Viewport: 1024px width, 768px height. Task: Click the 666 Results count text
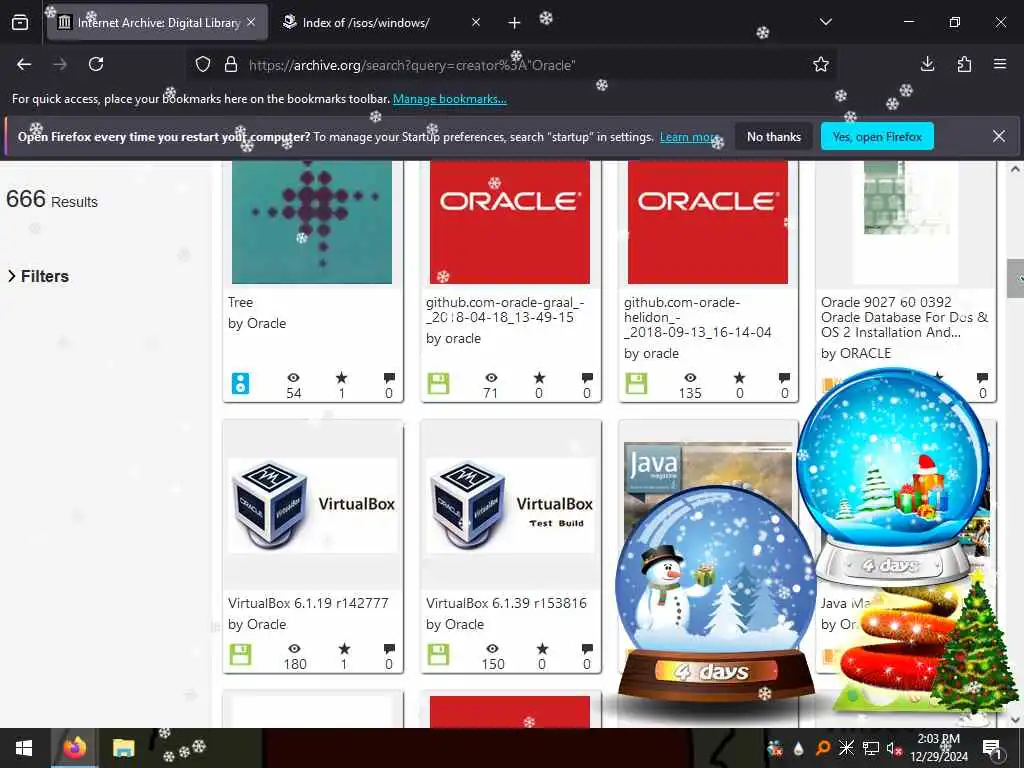click(52, 199)
